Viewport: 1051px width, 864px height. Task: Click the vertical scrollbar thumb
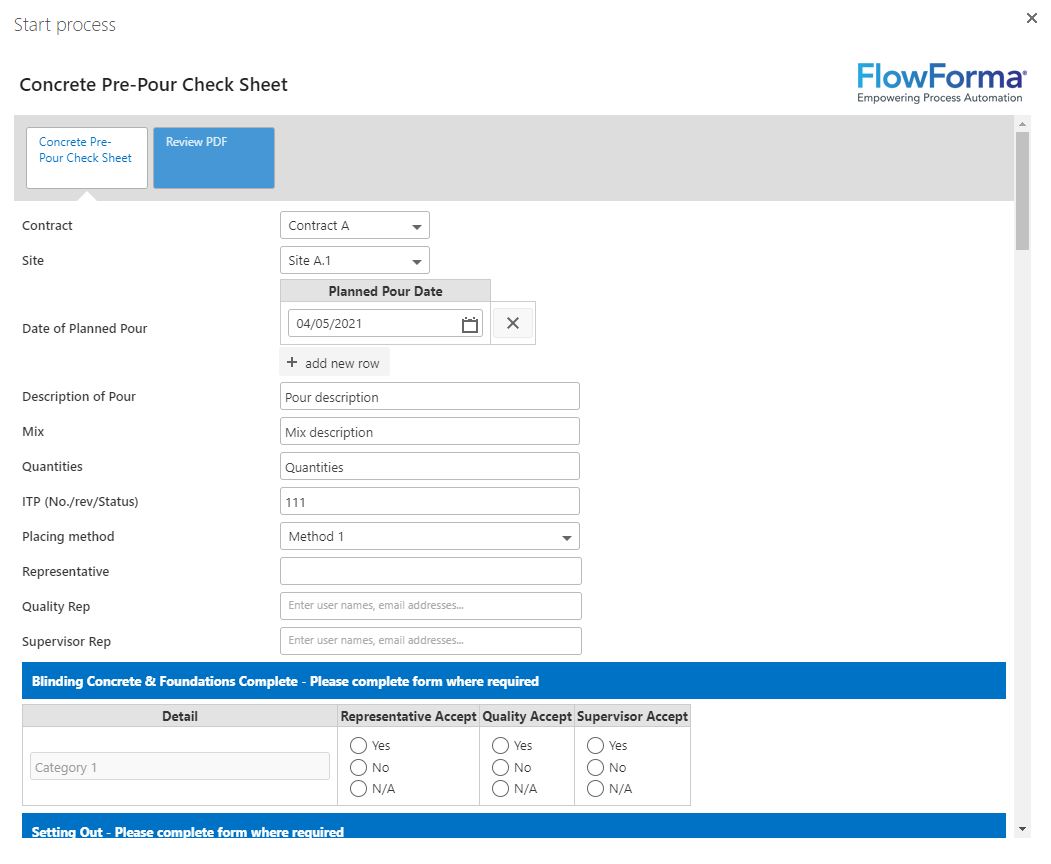pos(1022,191)
